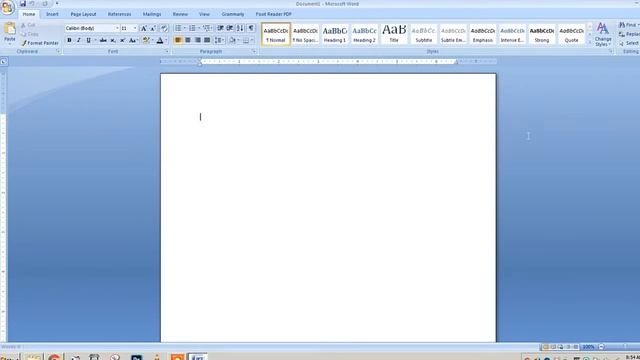Click the Bullets list icon
Image resolution: width=640 pixels, height=360 pixels.
tap(178, 28)
